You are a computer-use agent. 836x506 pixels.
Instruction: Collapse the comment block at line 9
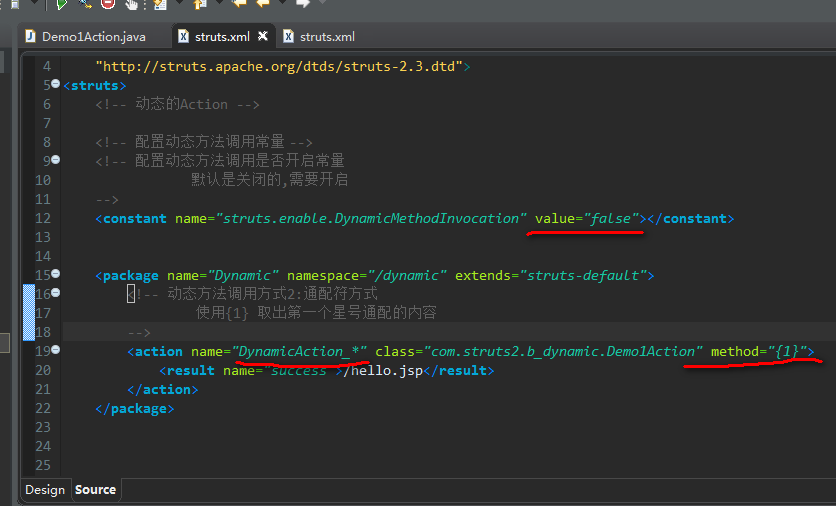[55, 160]
